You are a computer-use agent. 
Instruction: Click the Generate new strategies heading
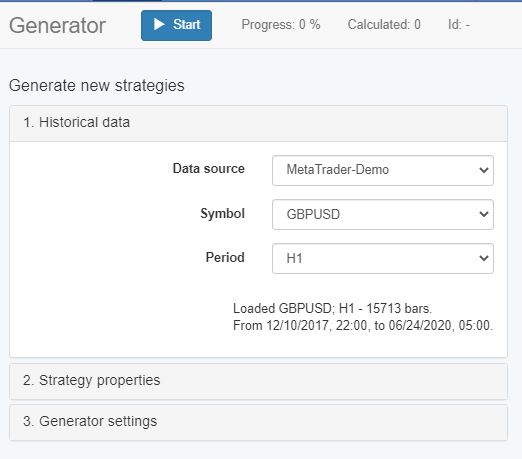coord(97,86)
